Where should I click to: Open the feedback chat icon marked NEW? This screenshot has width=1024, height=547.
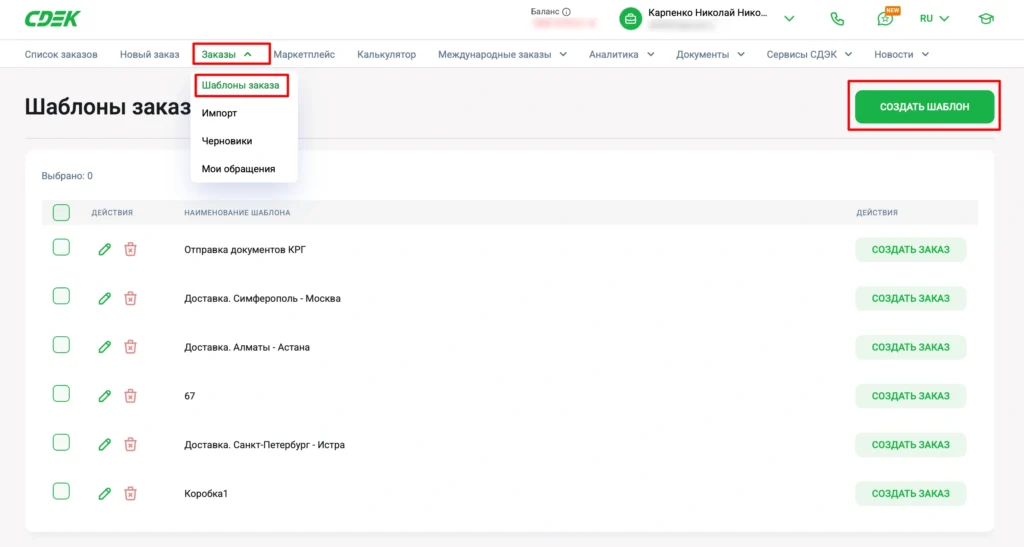pyautogui.click(x=886, y=18)
